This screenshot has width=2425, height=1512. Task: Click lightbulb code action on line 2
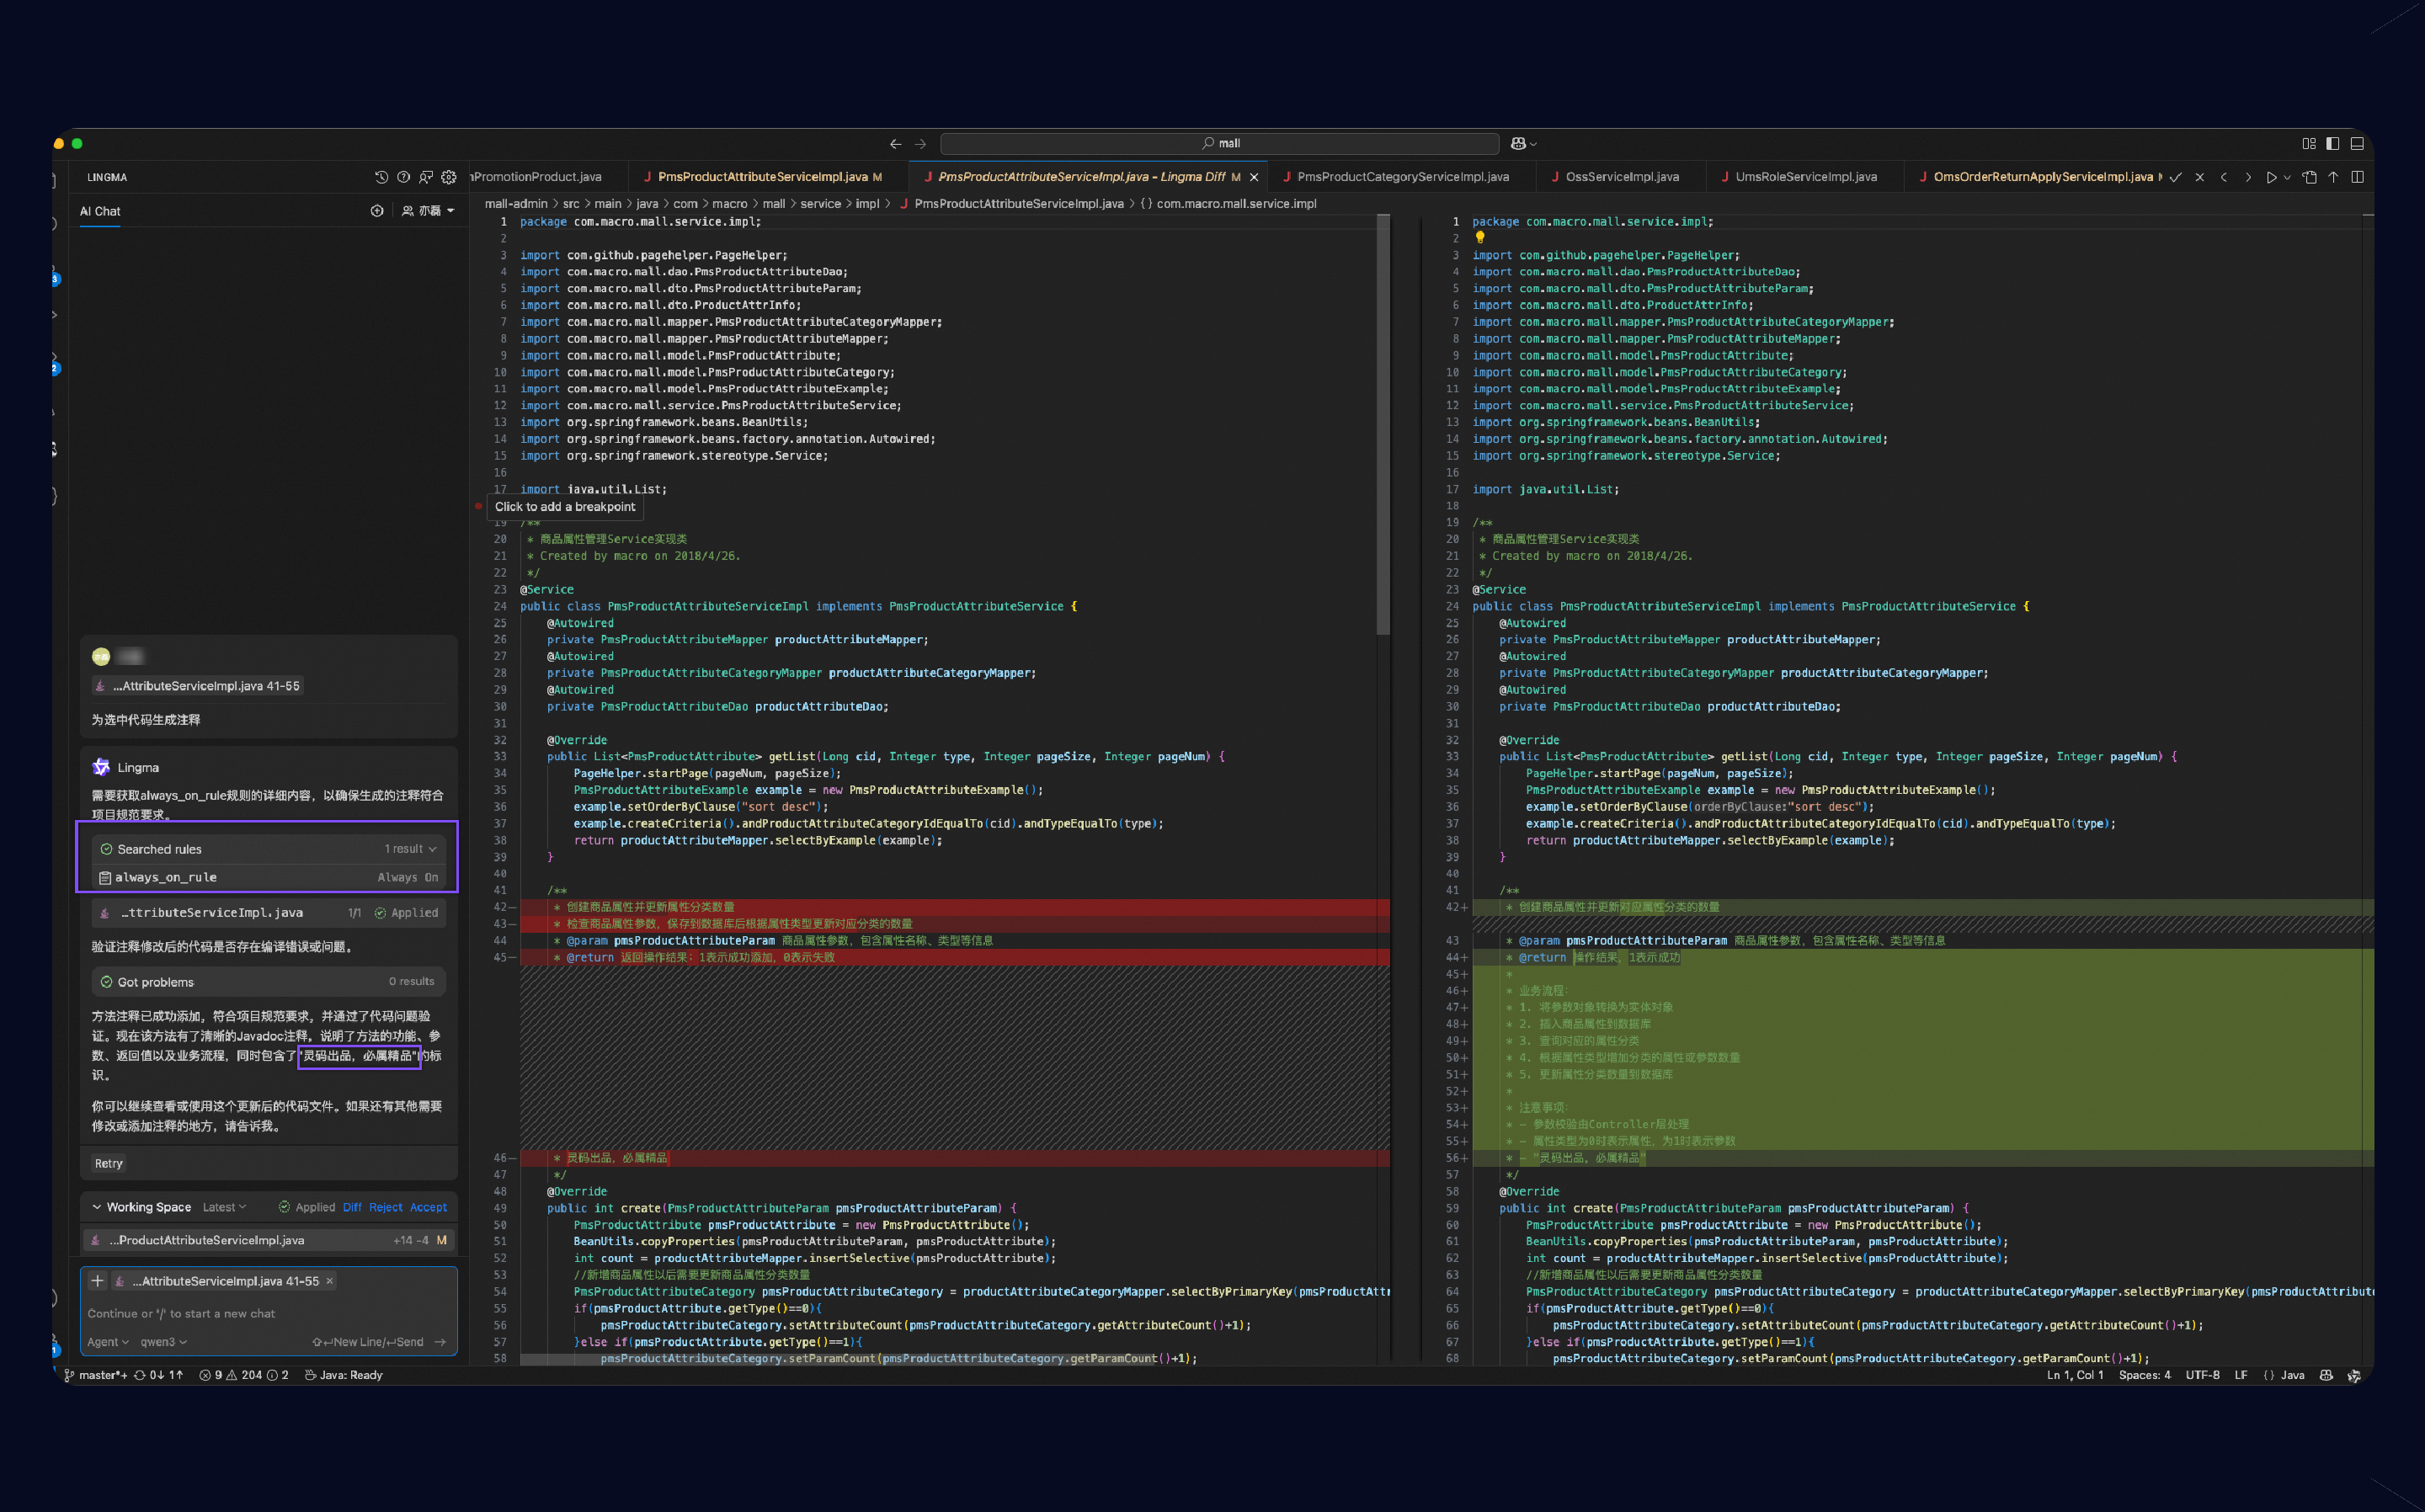pyautogui.click(x=1480, y=238)
